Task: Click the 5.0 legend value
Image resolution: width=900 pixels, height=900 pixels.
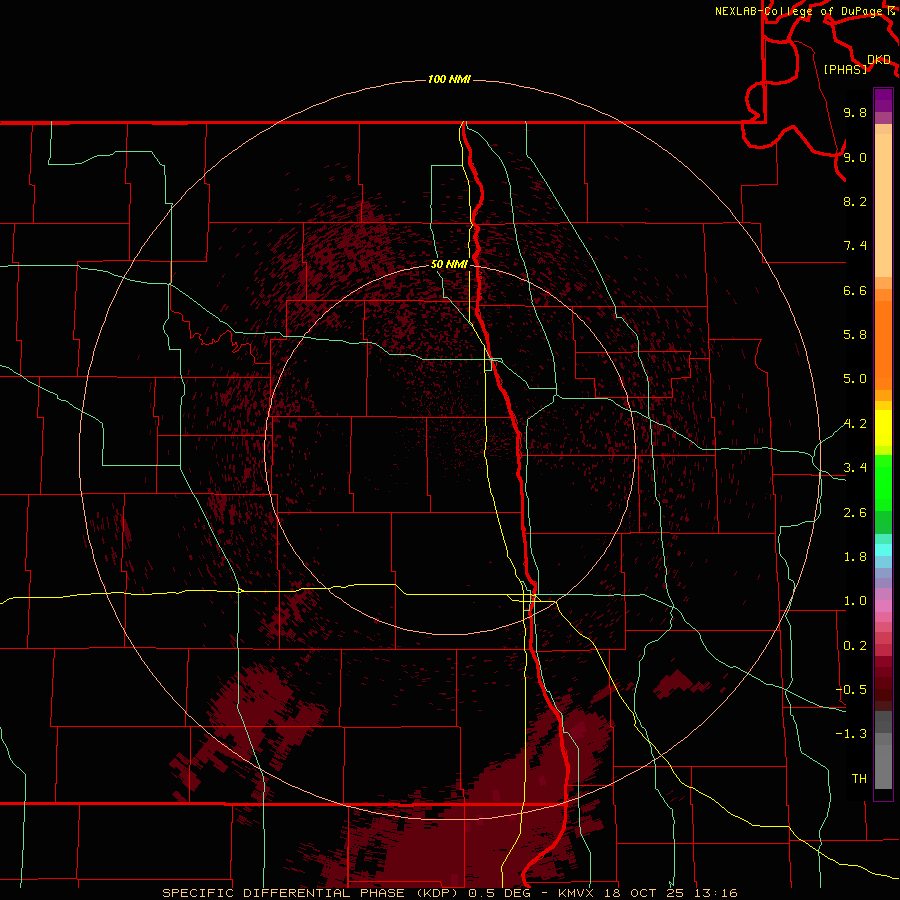Action: pos(855,379)
